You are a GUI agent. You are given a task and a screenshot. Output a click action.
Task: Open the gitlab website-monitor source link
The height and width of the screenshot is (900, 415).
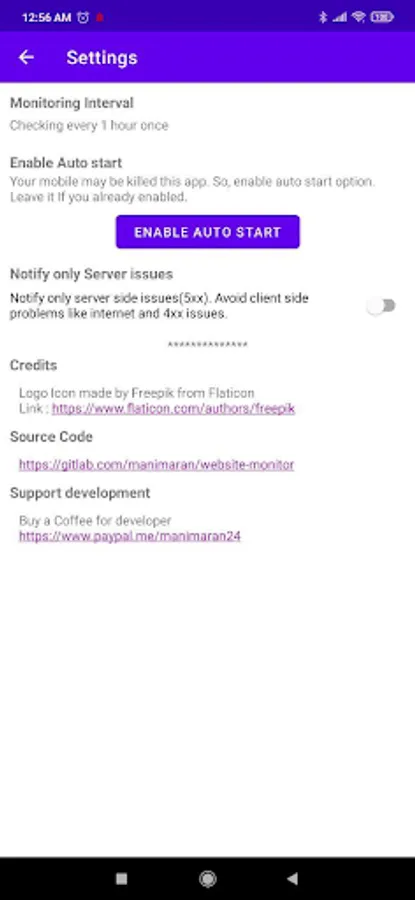(156, 464)
